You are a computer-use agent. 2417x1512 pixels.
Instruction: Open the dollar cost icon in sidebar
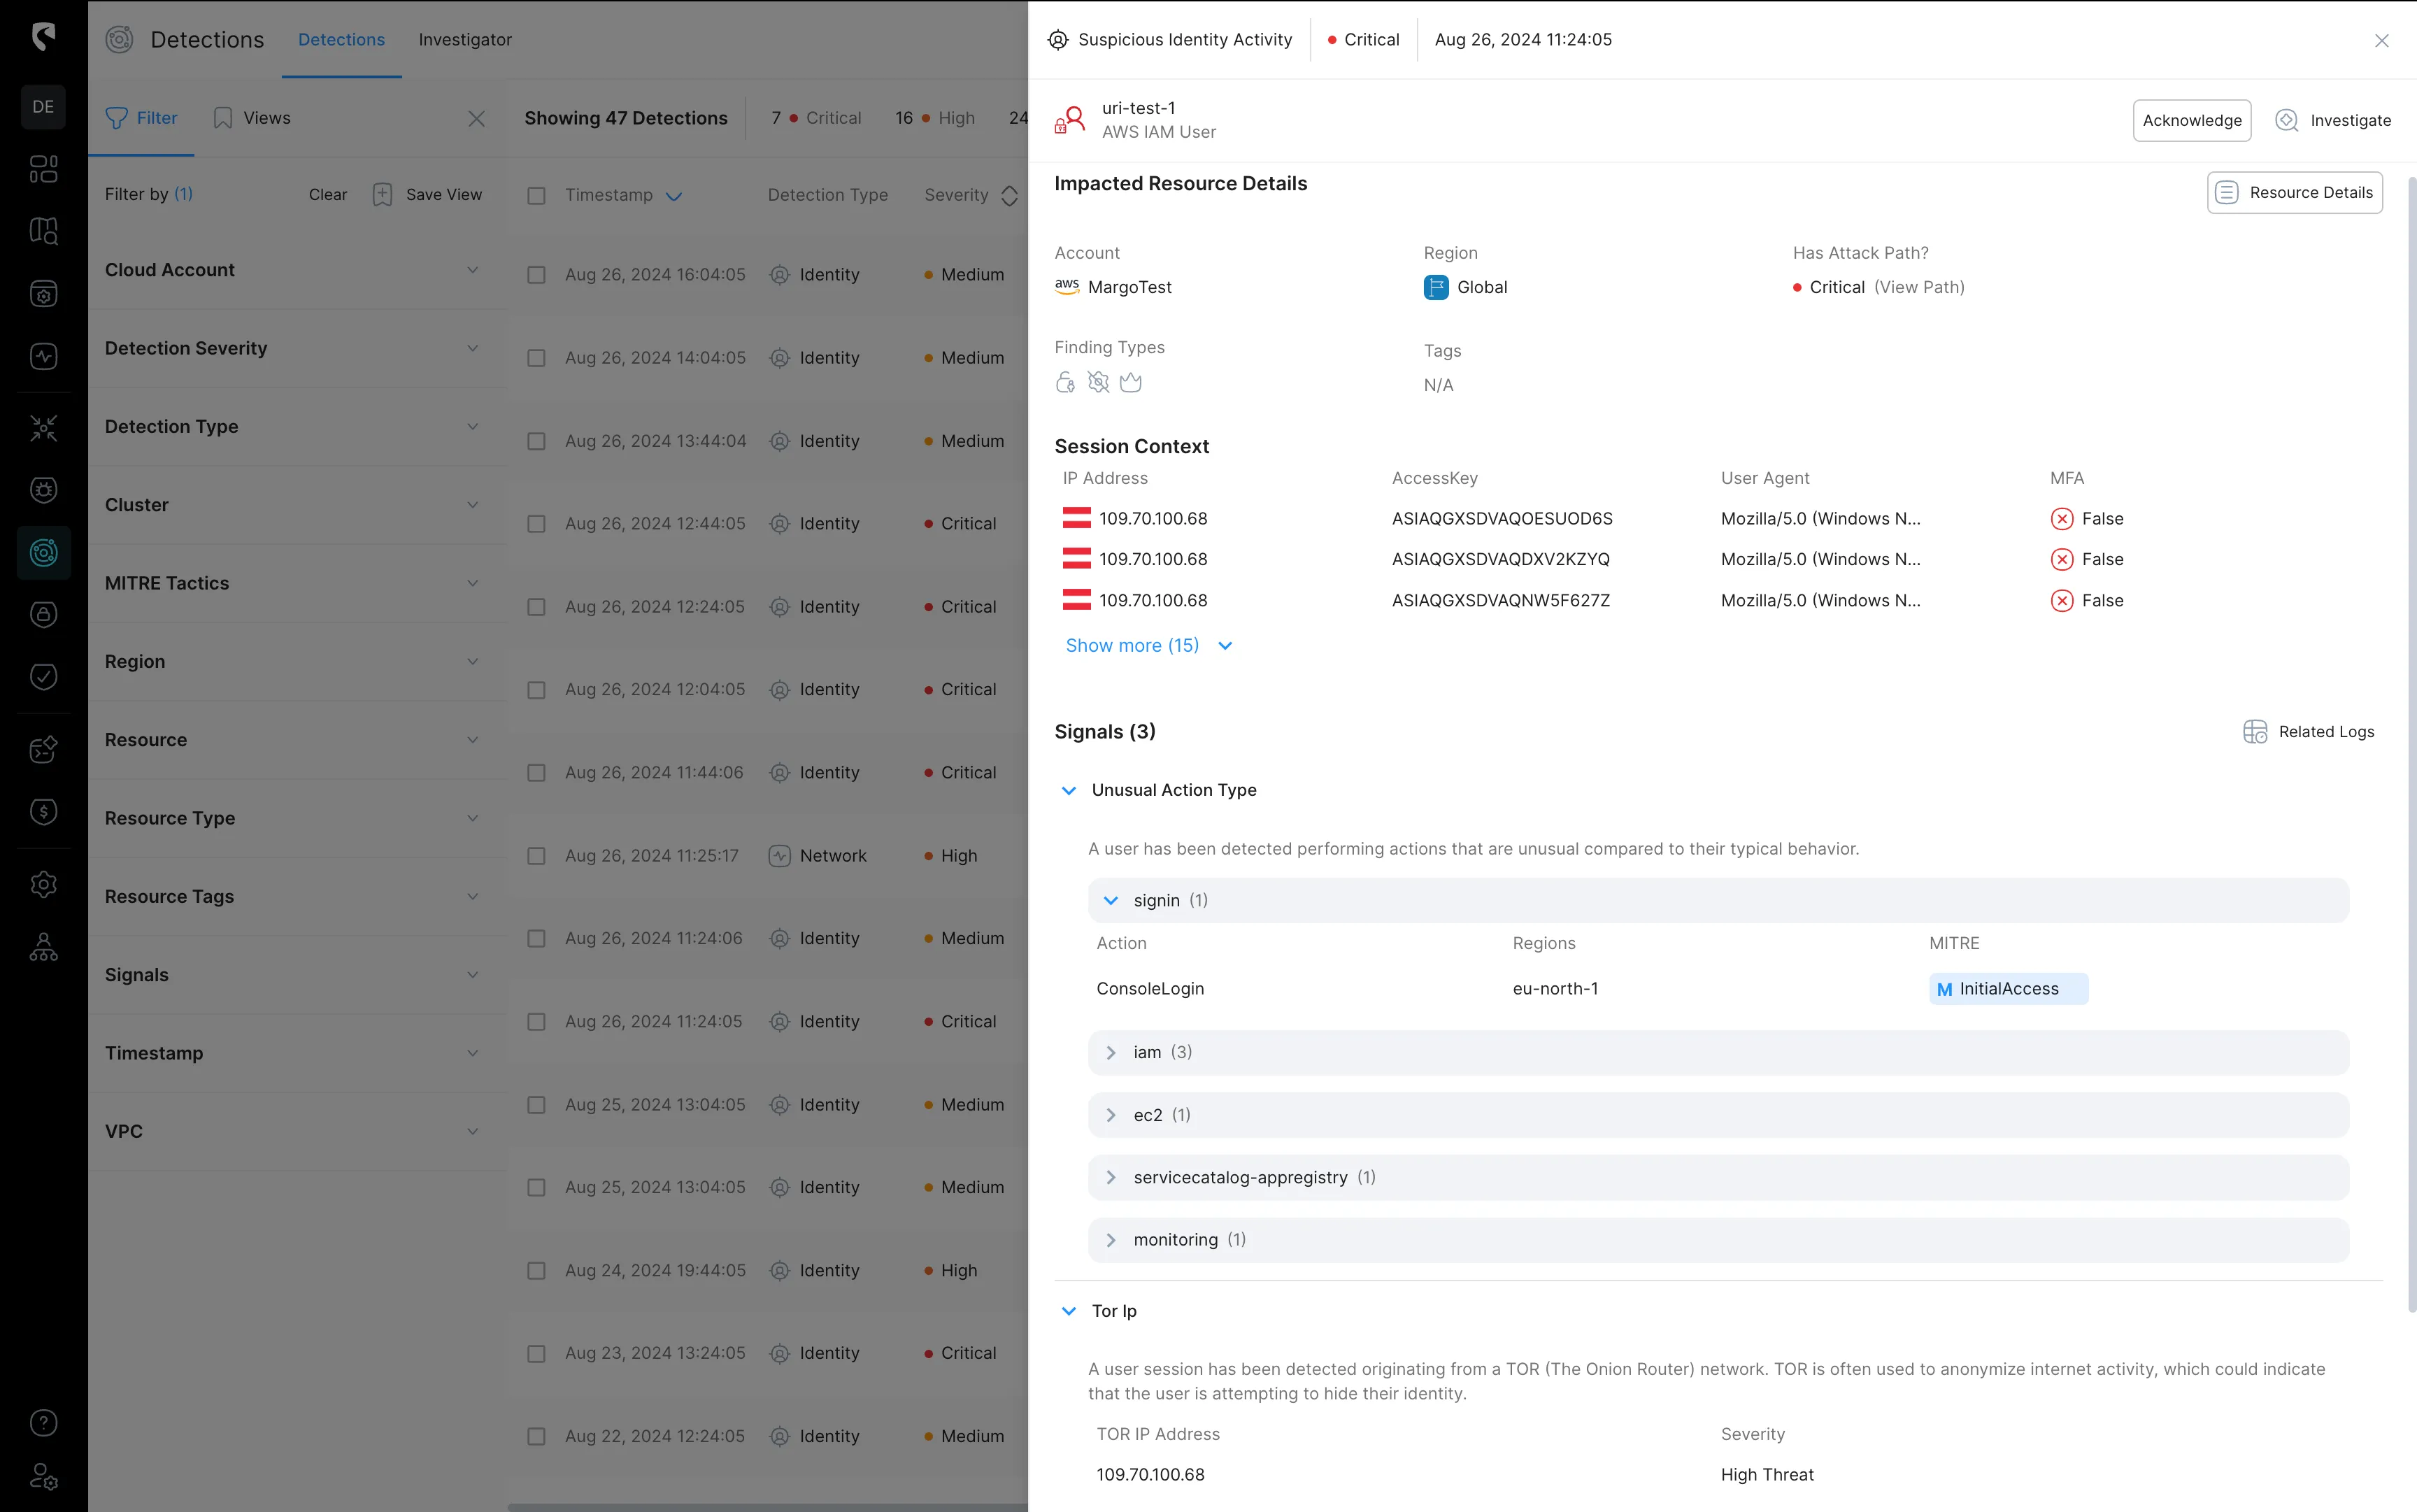coord(43,811)
